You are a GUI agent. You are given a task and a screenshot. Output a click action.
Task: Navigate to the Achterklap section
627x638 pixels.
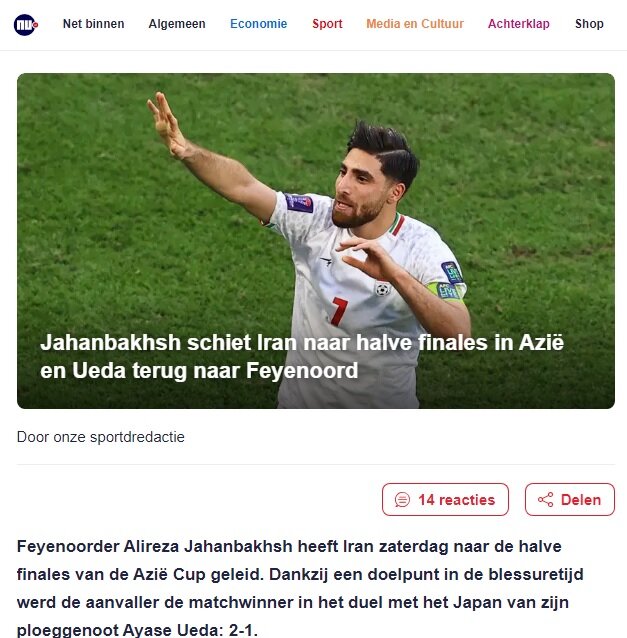pos(519,24)
